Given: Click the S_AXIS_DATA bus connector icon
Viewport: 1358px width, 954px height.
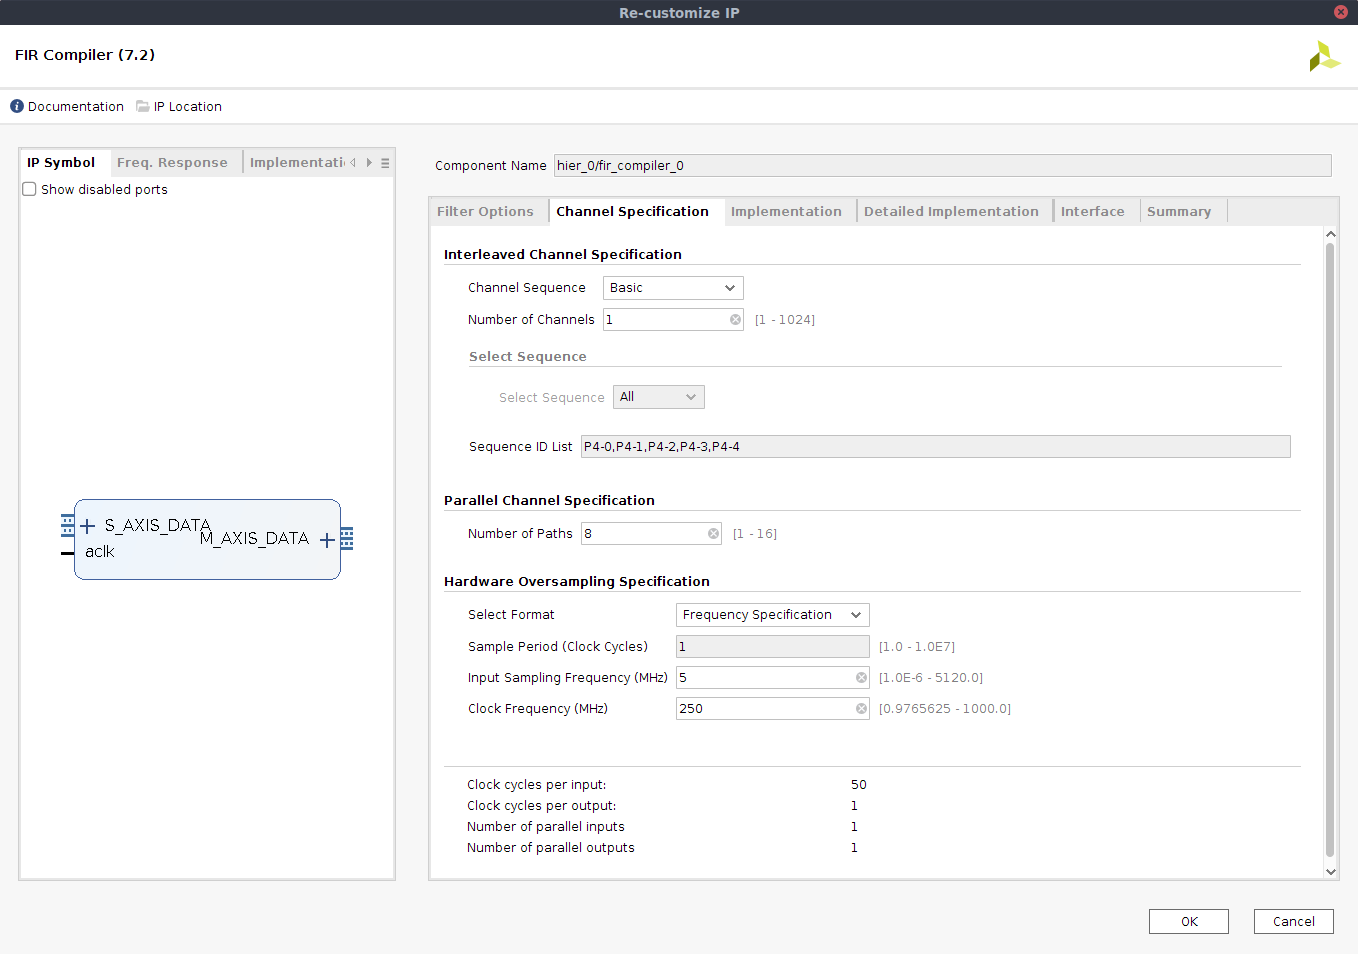Looking at the screenshot, I should (x=67, y=525).
